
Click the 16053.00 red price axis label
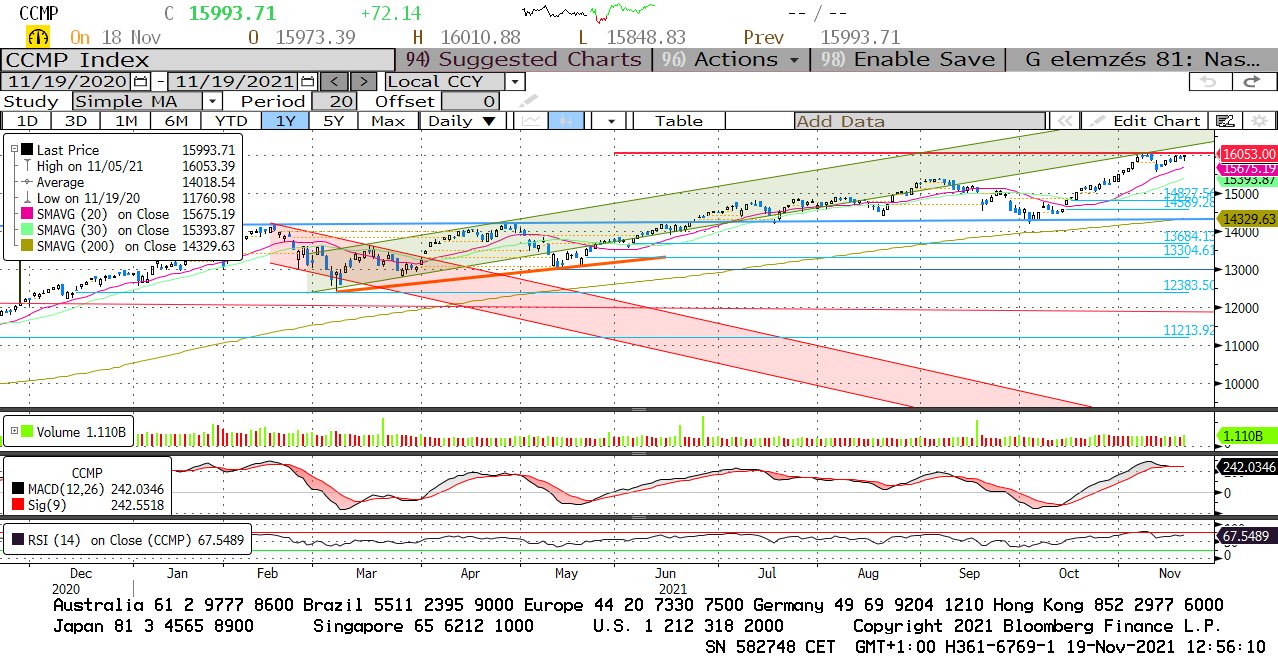point(1247,154)
